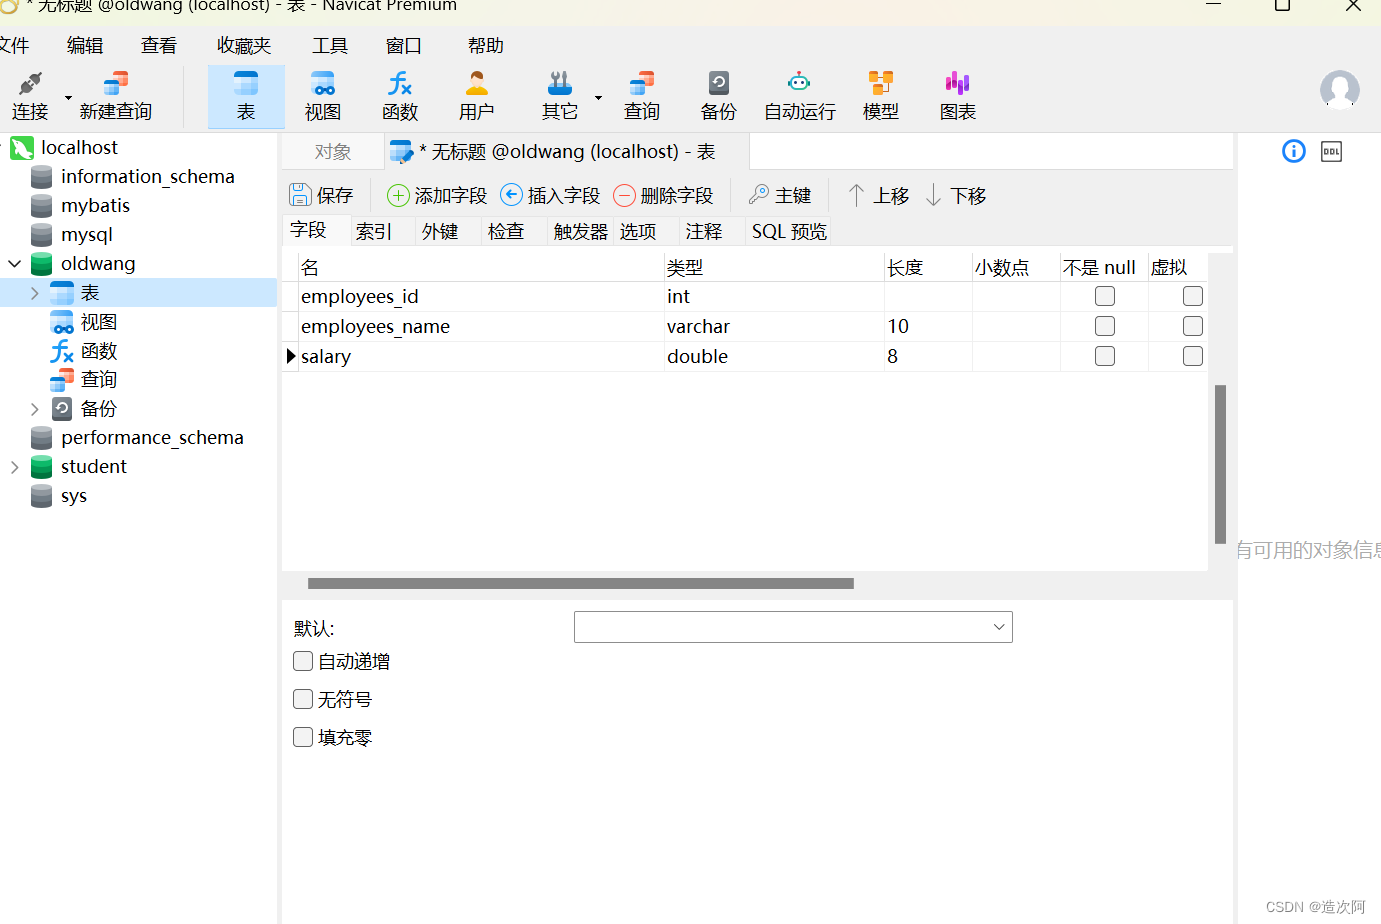Select the sys database
The width and height of the screenshot is (1381, 924).
click(x=73, y=496)
